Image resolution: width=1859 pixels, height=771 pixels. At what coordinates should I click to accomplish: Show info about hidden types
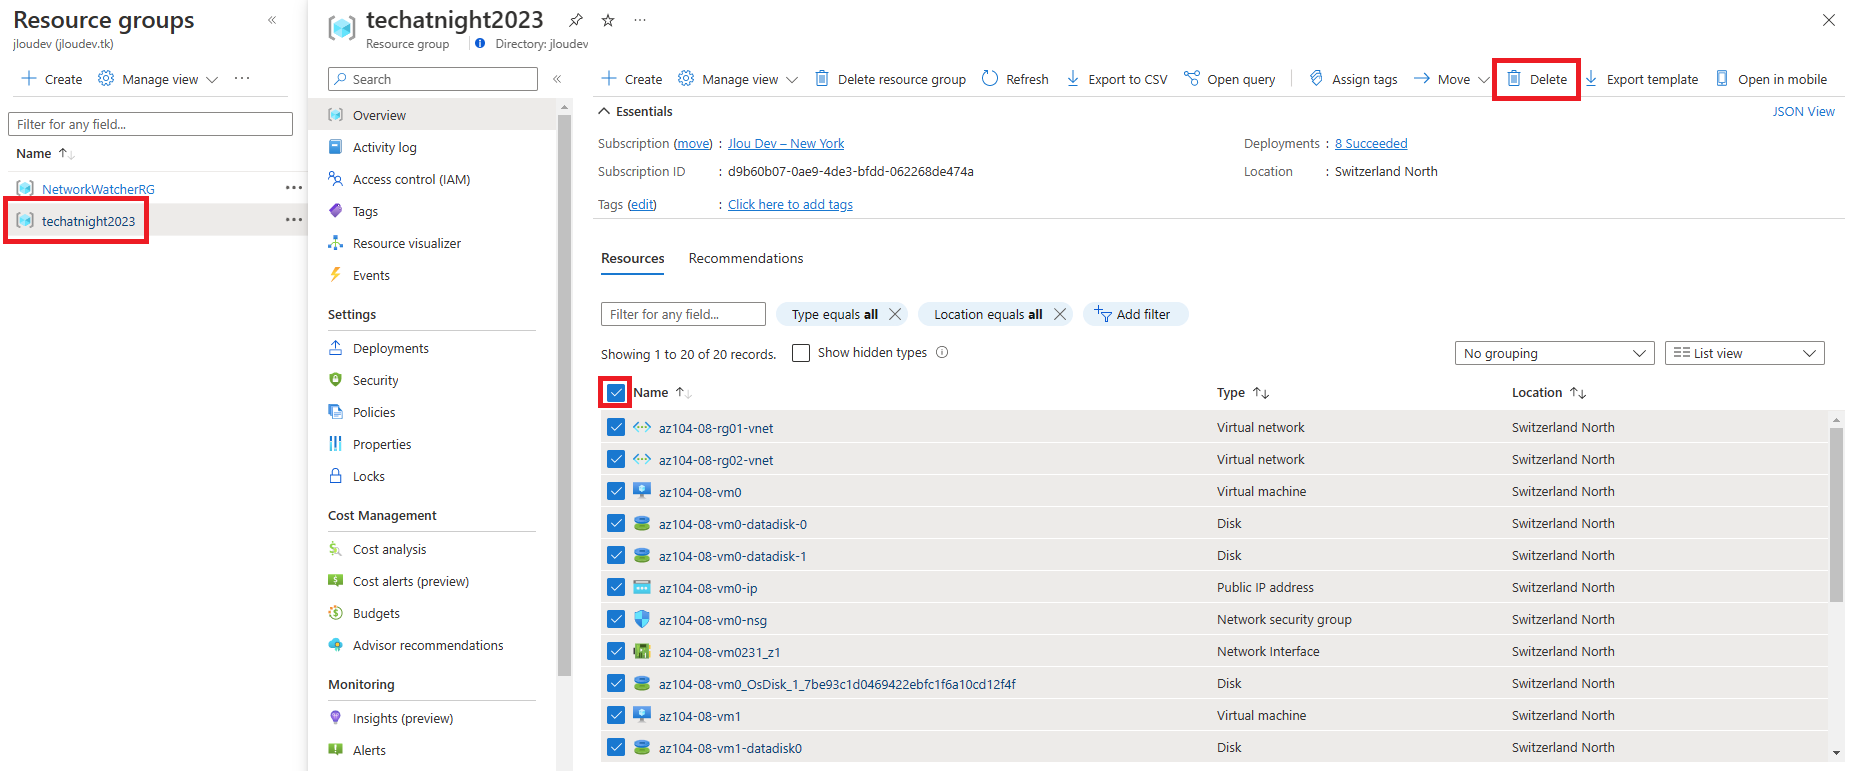click(x=942, y=352)
